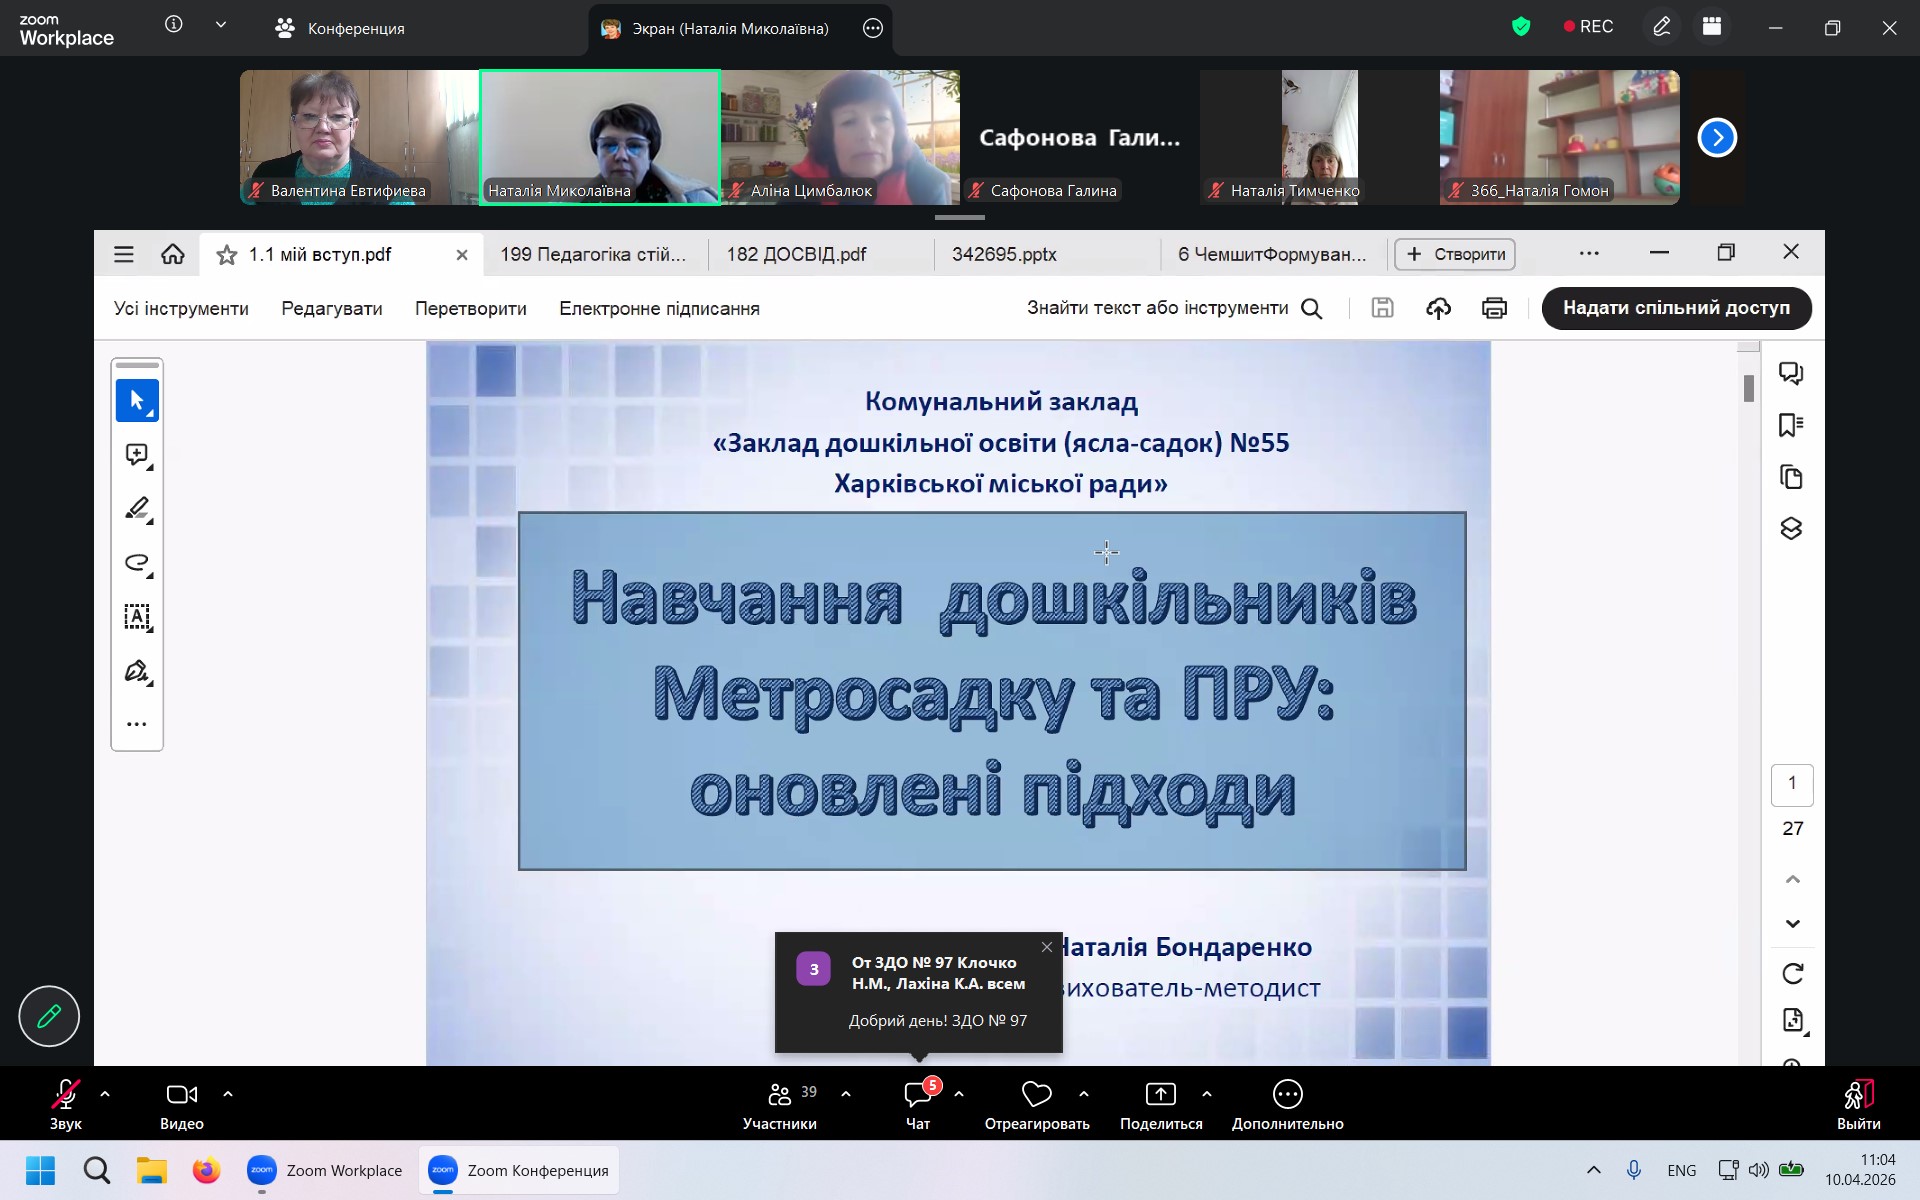The image size is (1920, 1200).
Task: Switch to the 182 ДОСВІД.pdf tab
Action: coord(797,255)
